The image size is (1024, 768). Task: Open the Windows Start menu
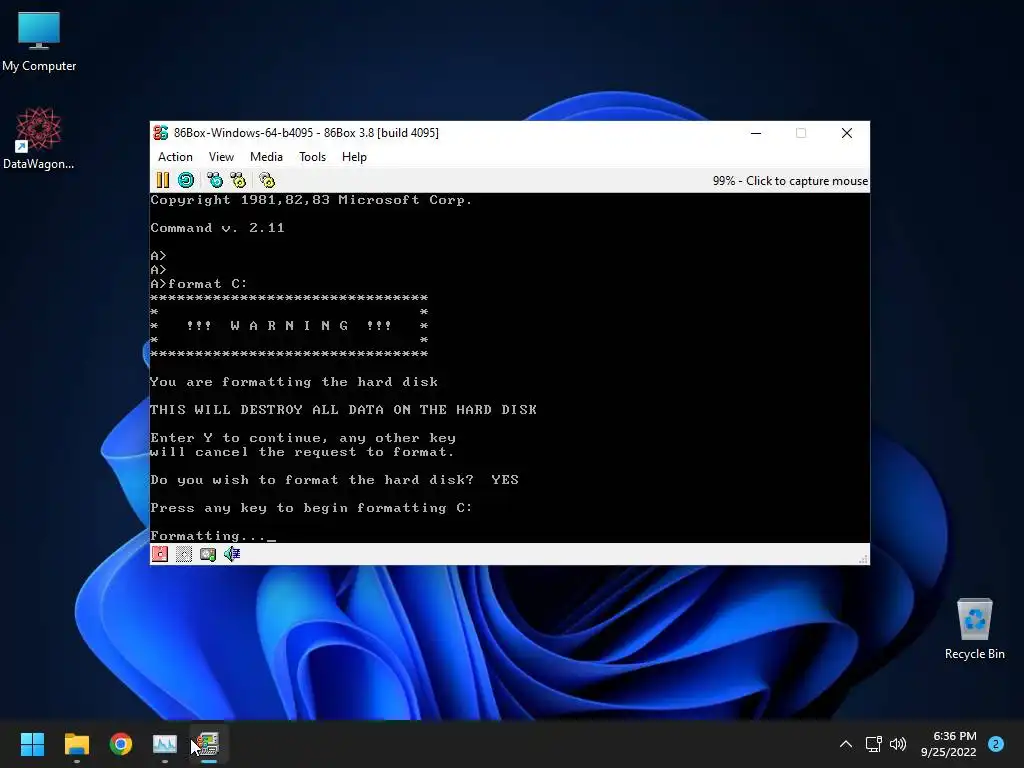[x=32, y=744]
